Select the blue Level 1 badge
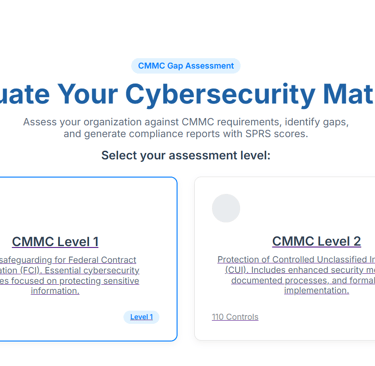Screen dimensions: 375x366 (x=141, y=317)
